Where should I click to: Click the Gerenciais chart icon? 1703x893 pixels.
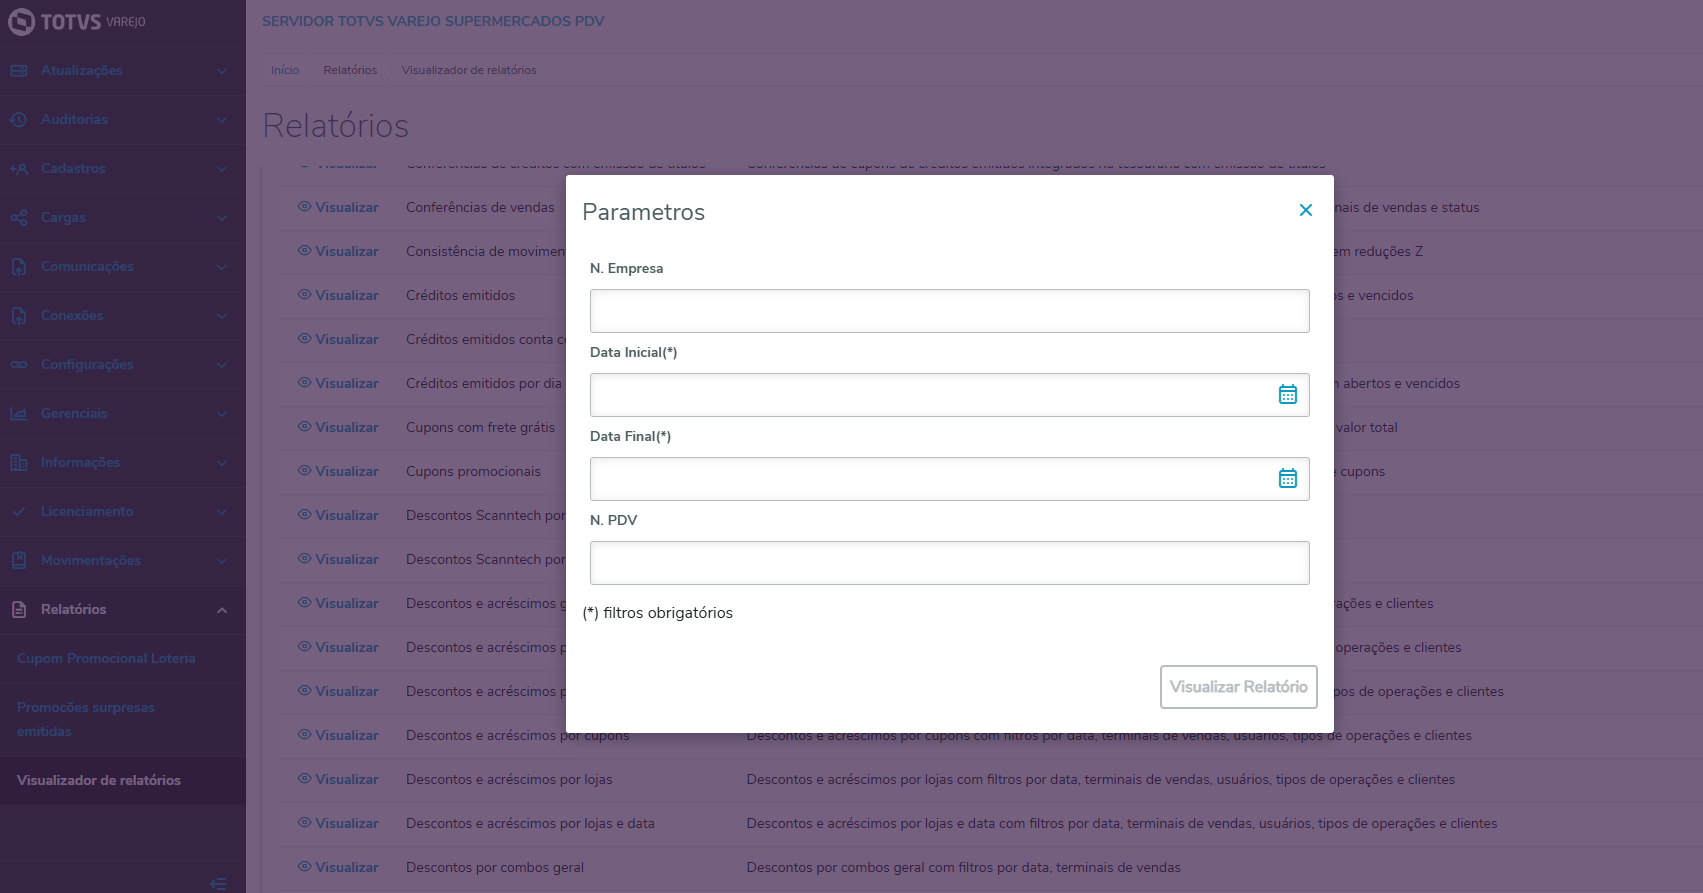click(x=19, y=414)
